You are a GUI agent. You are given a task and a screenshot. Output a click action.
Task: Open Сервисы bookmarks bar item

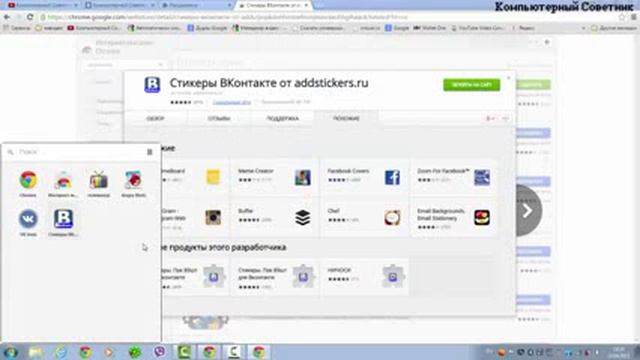pyautogui.click(x=17, y=28)
